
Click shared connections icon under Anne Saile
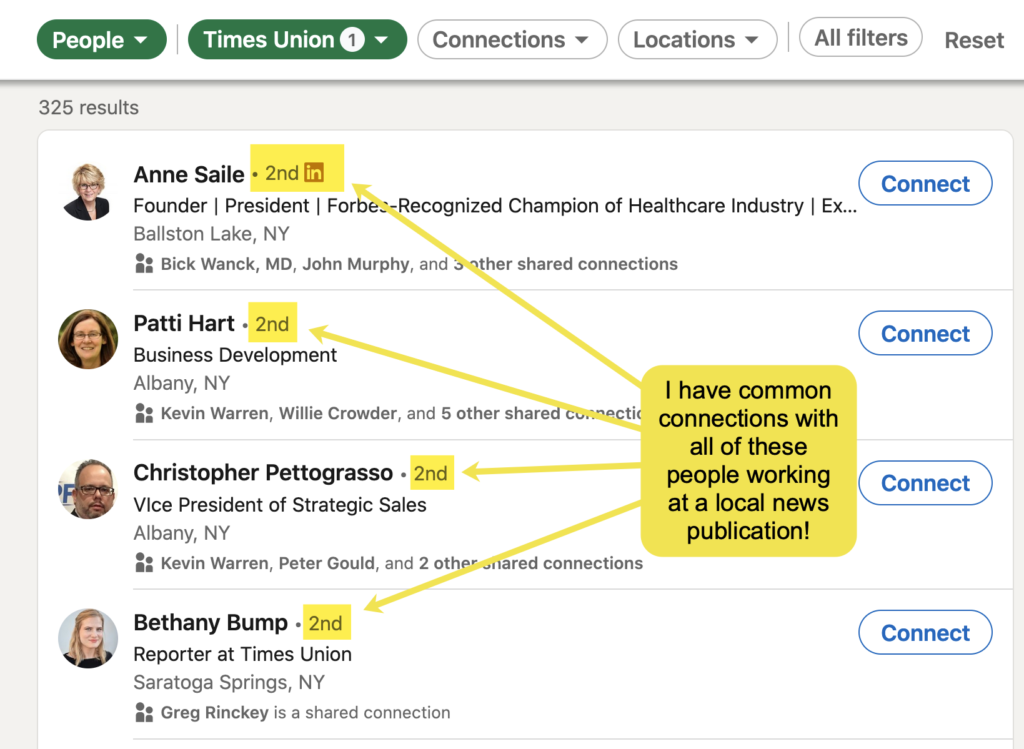click(x=144, y=264)
